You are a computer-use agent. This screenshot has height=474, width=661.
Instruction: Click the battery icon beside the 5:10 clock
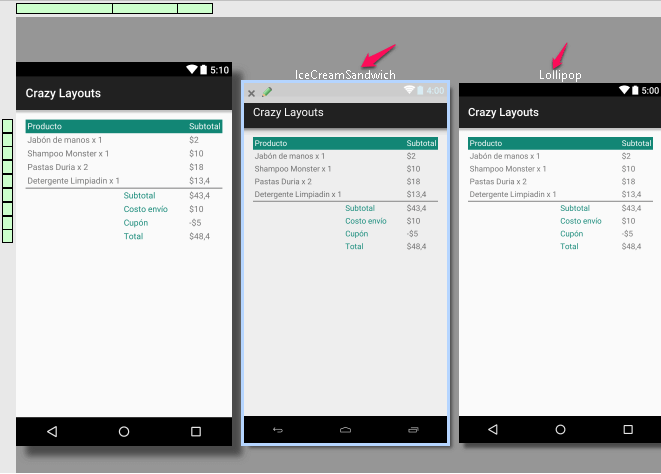[x=204, y=70]
